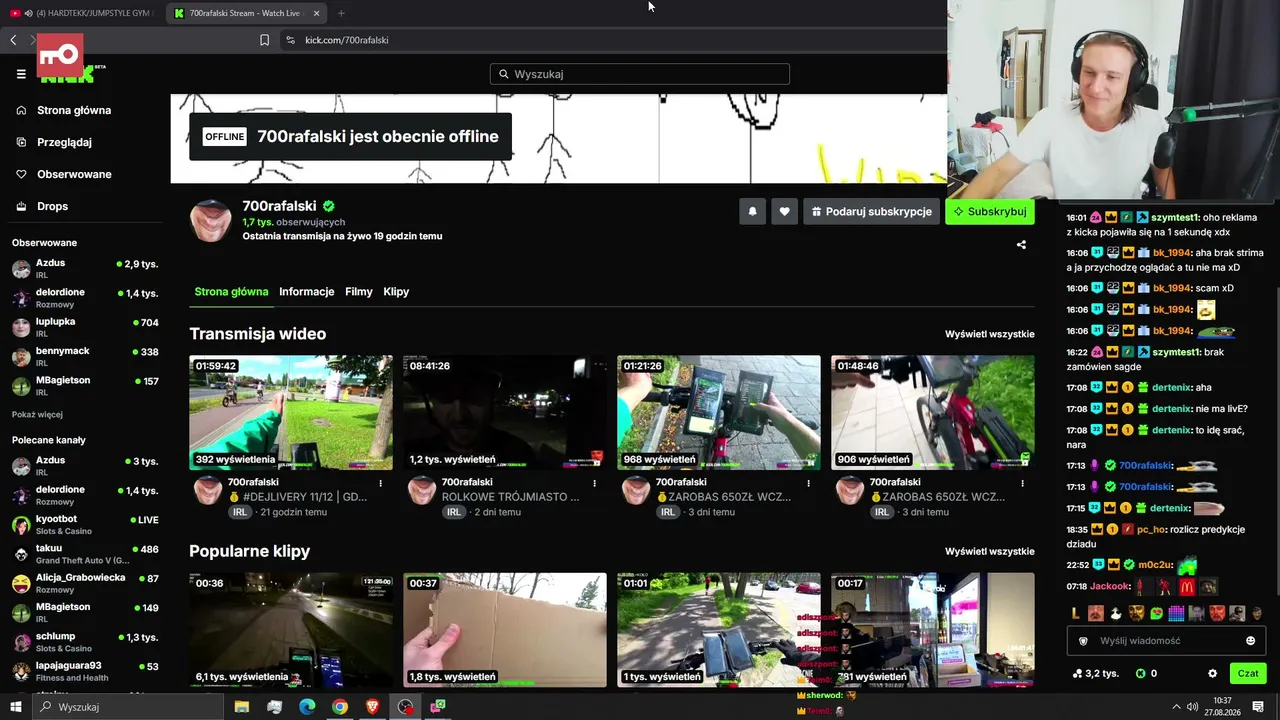The width and height of the screenshot is (1280, 720).
Task: Click the Kick search field Wyszukaj
Action: (x=640, y=74)
